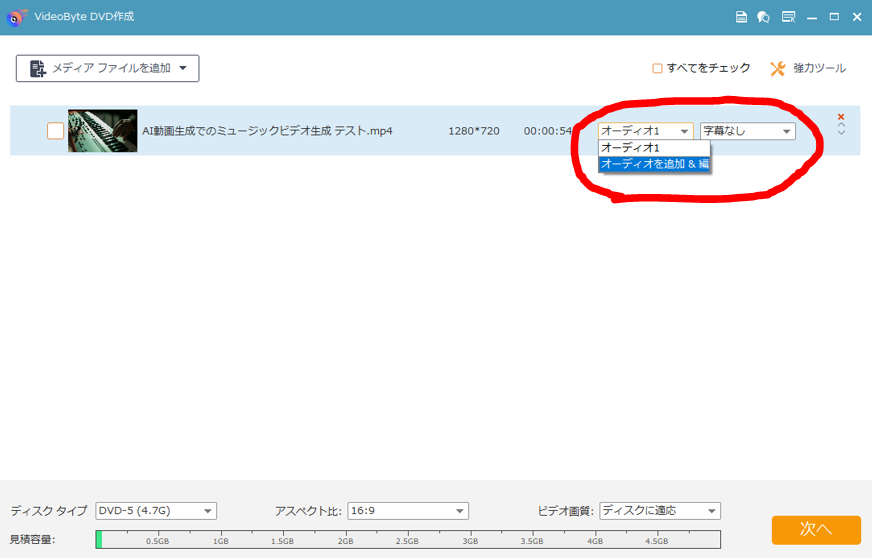Click the save project icon in title bar
This screenshot has width=872, height=558.
[741, 17]
